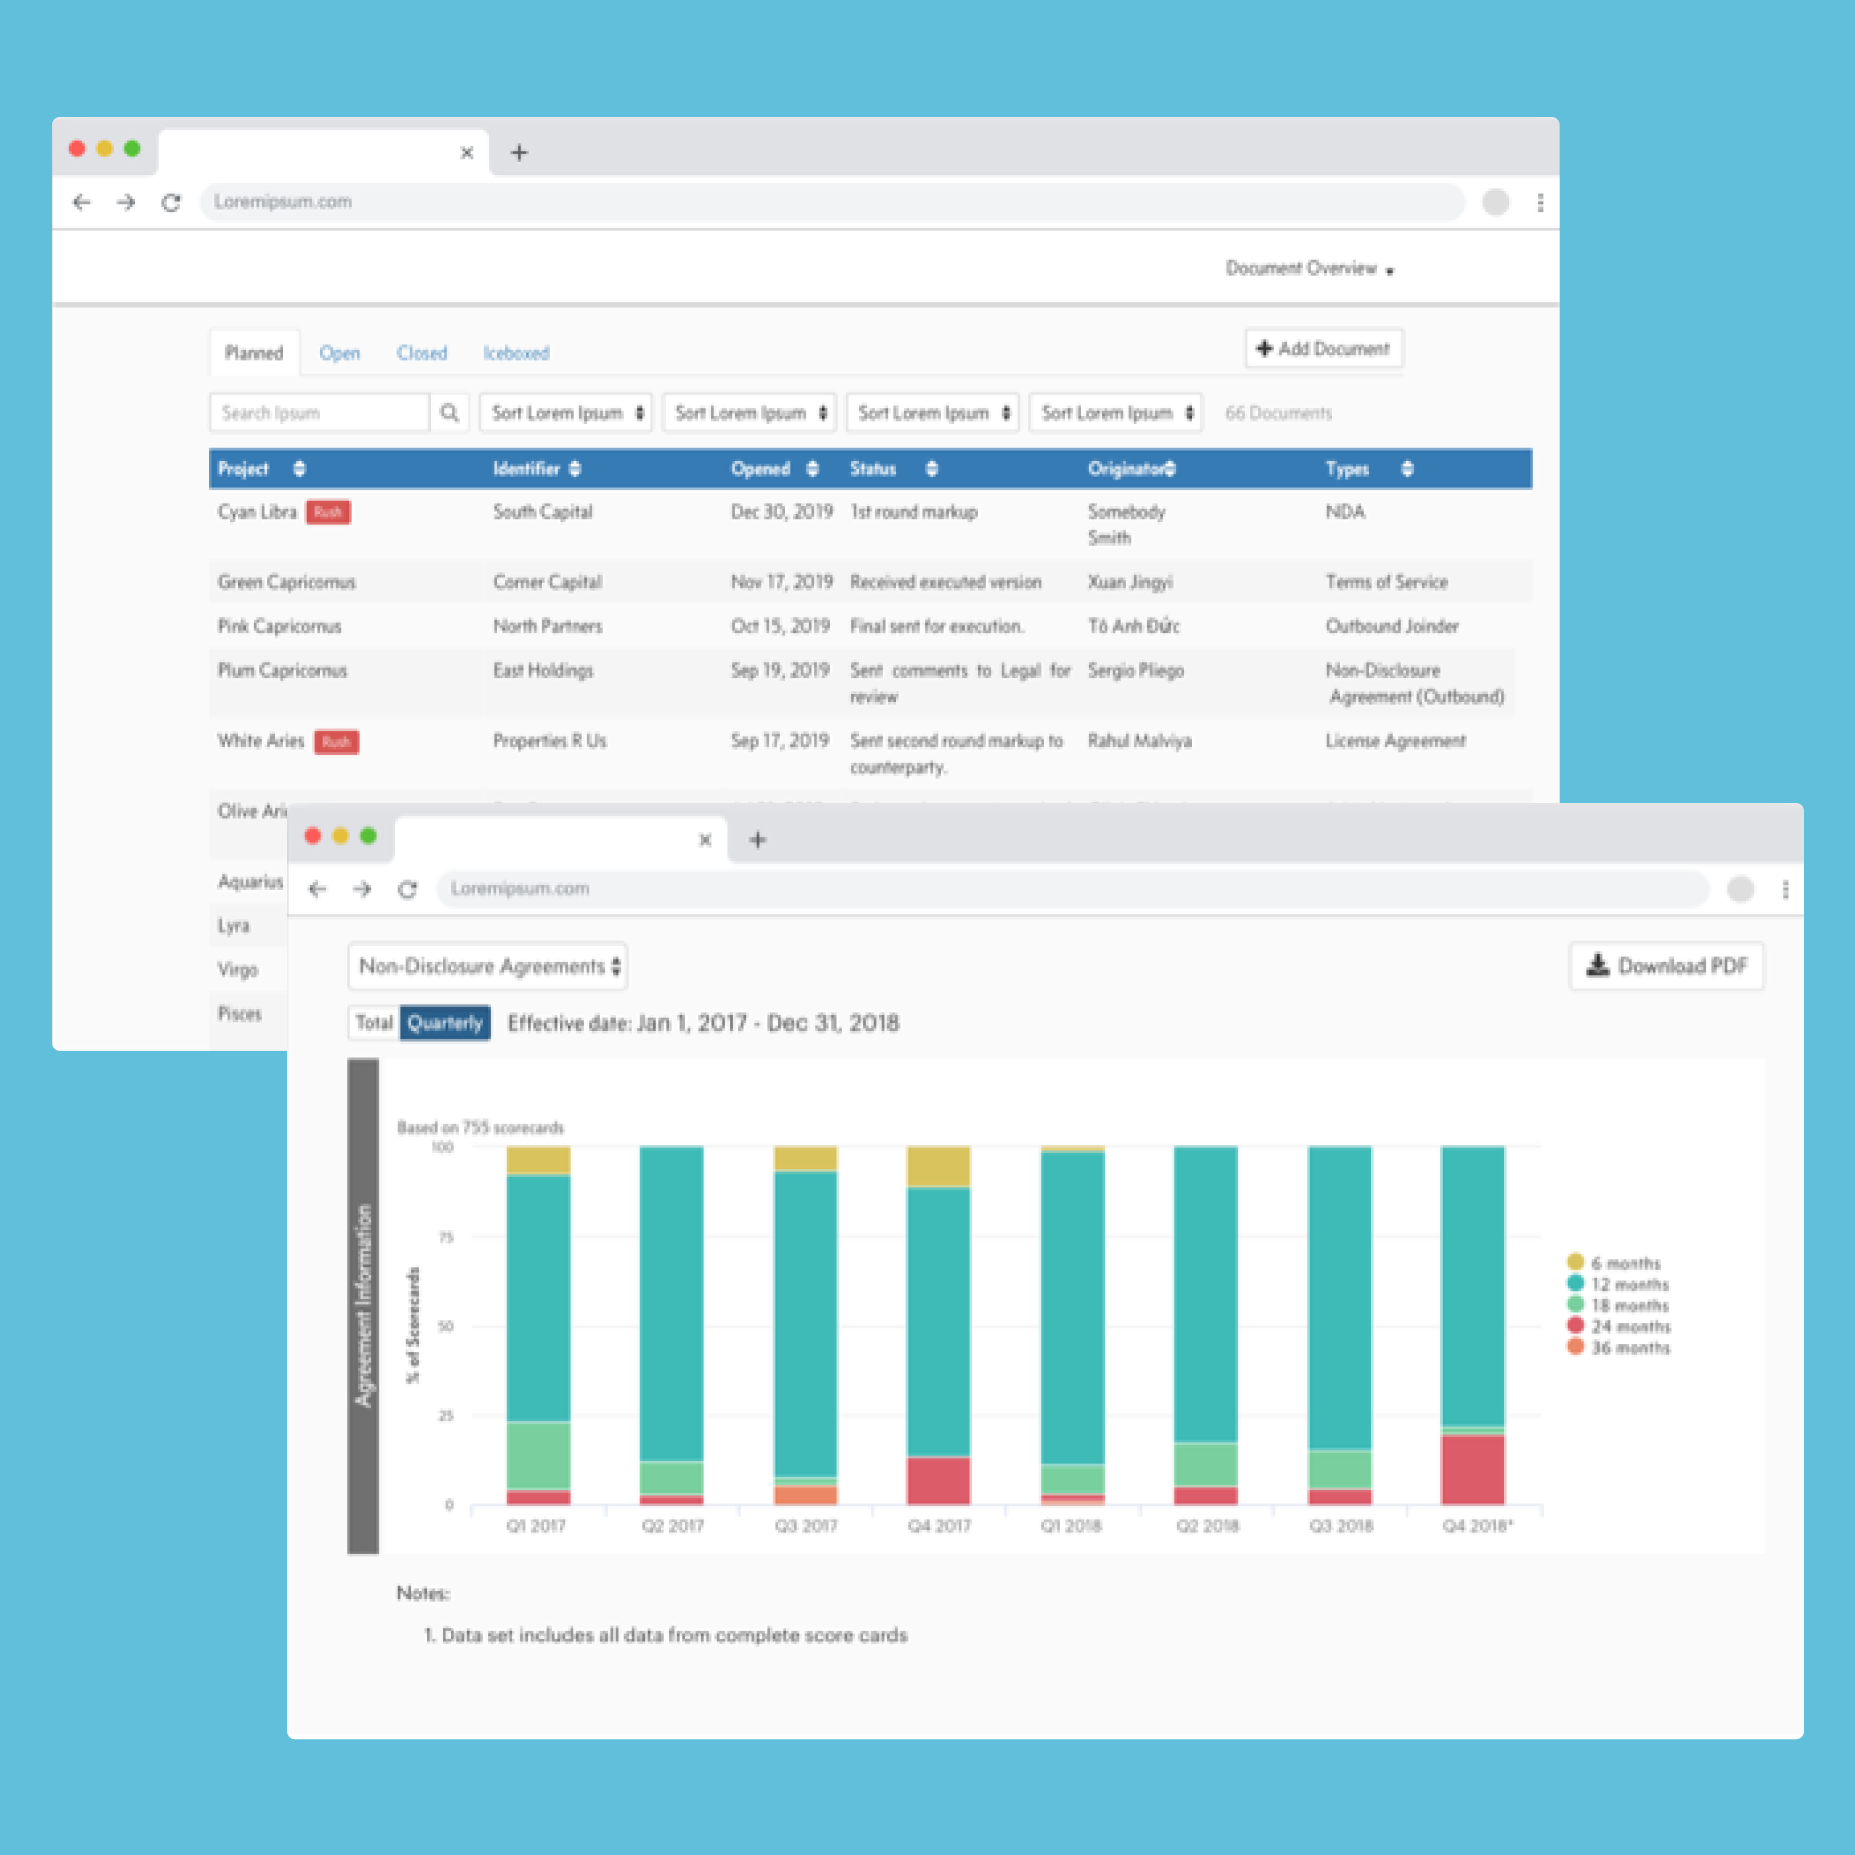This screenshot has height=1855, width=1855.
Task: Click the front window address bar
Action: 1073,889
